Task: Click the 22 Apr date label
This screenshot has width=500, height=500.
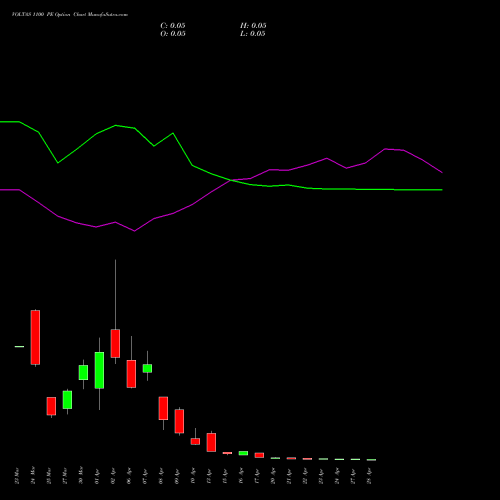Action: pyautogui.click(x=305, y=476)
